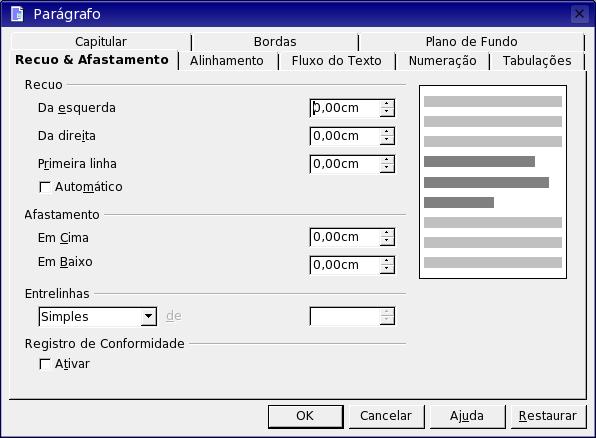Click the Cancelar button

click(386, 416)
